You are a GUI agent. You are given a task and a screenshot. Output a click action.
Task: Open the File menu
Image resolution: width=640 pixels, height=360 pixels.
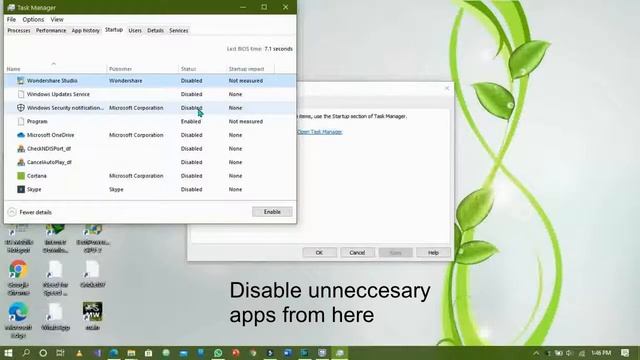[11, 20]
